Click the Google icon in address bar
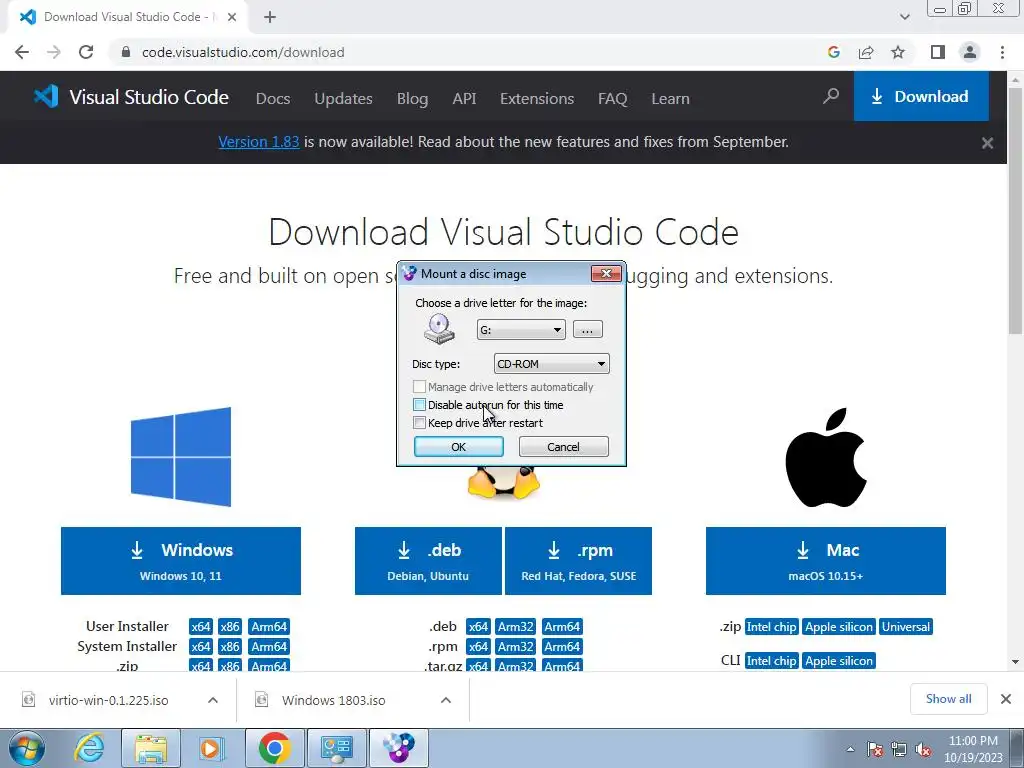This screenshot has width=1024, height=768. [833, 52]
